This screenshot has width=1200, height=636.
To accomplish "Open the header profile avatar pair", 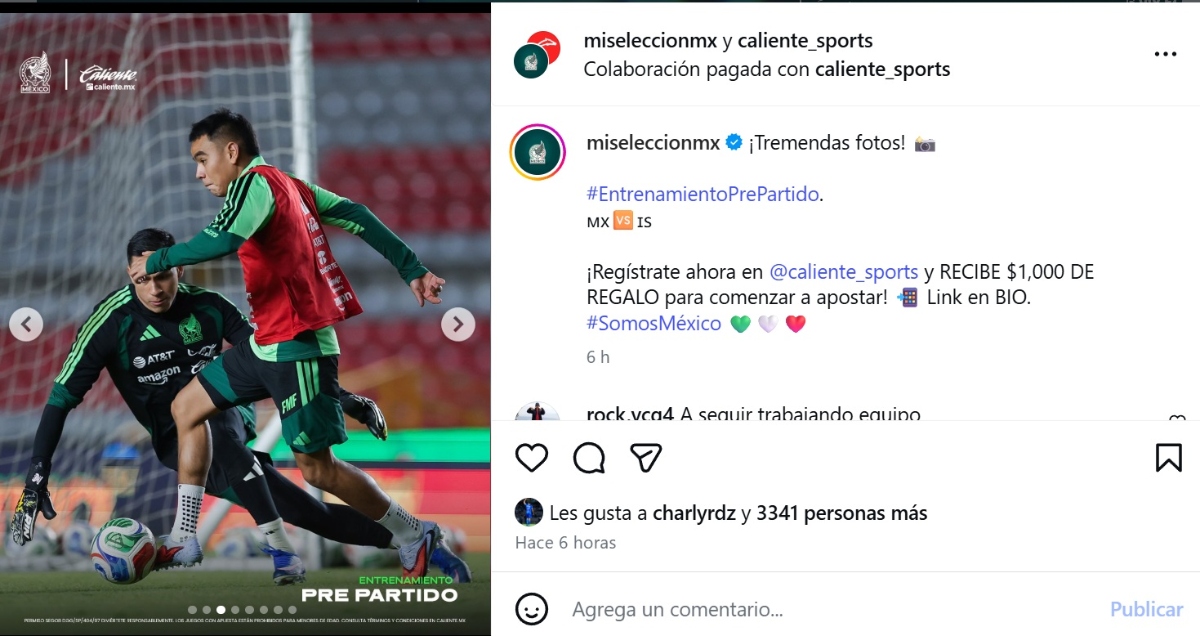I will 535,55.
